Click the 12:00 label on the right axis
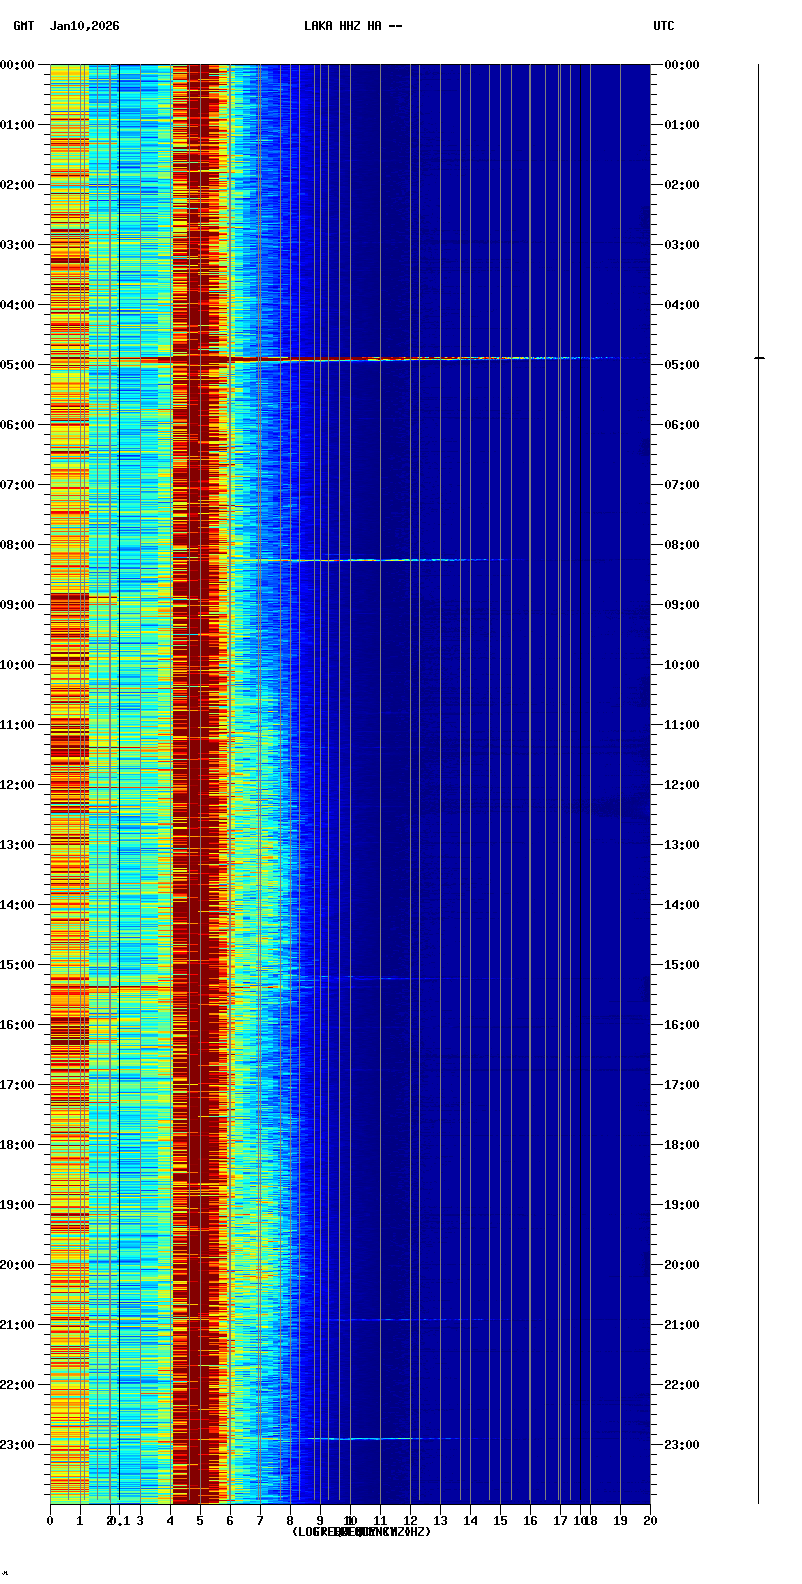Viewport: 802px width, 1584px height. tap(682, 785)
